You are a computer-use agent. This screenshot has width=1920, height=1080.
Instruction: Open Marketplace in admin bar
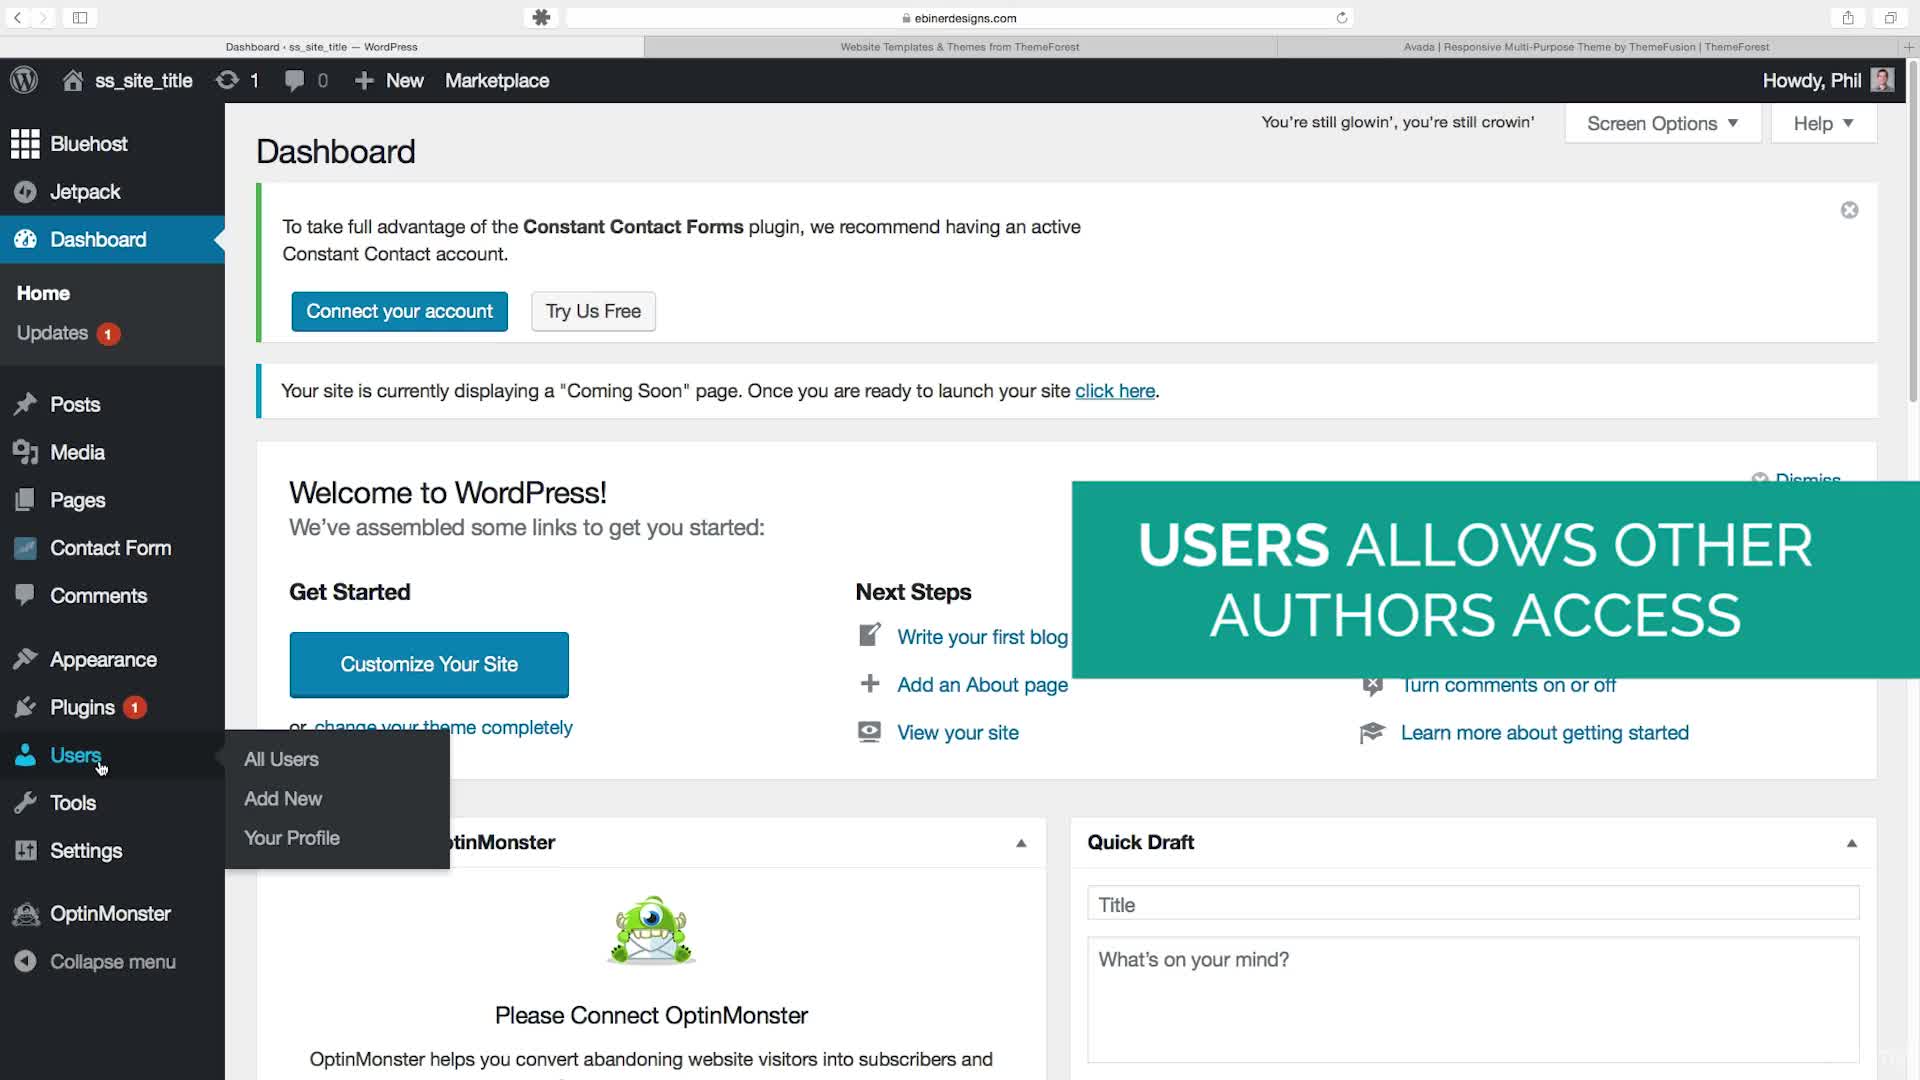497,80
